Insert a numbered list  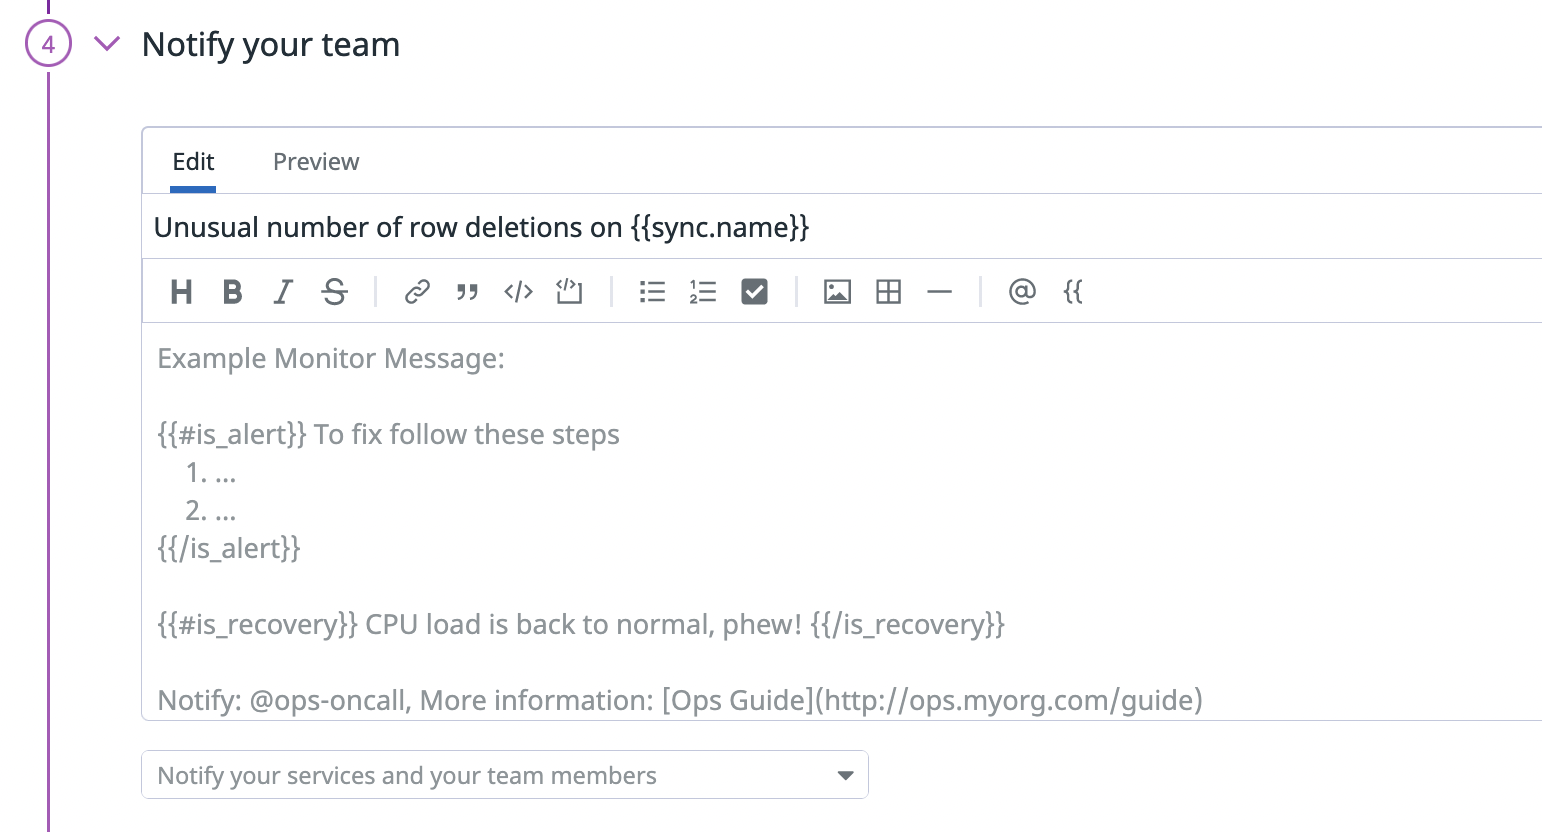point(703,292)
